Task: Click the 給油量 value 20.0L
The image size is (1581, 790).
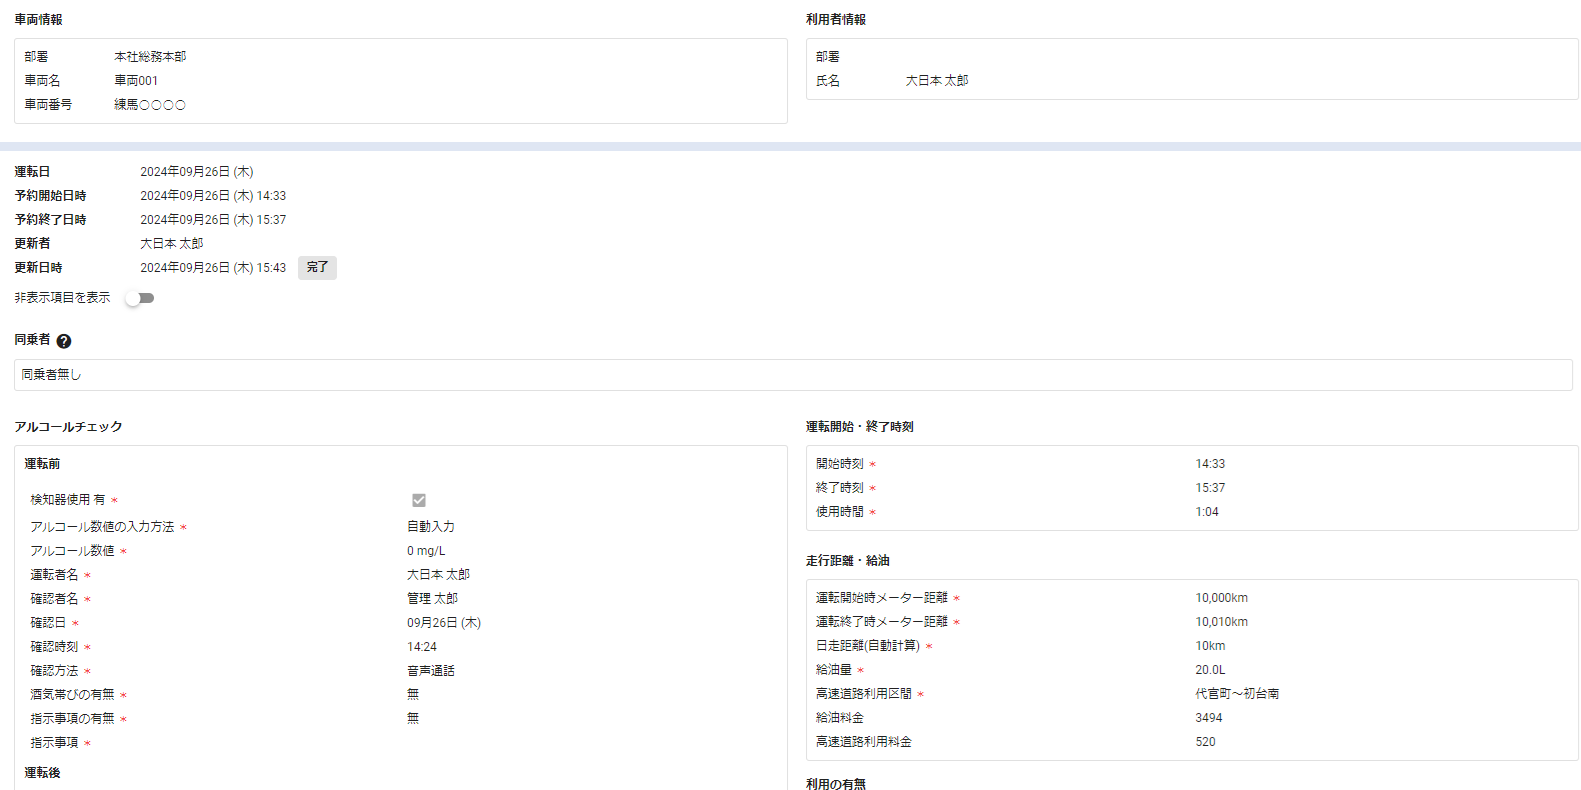Action: tap(1210, 670)
